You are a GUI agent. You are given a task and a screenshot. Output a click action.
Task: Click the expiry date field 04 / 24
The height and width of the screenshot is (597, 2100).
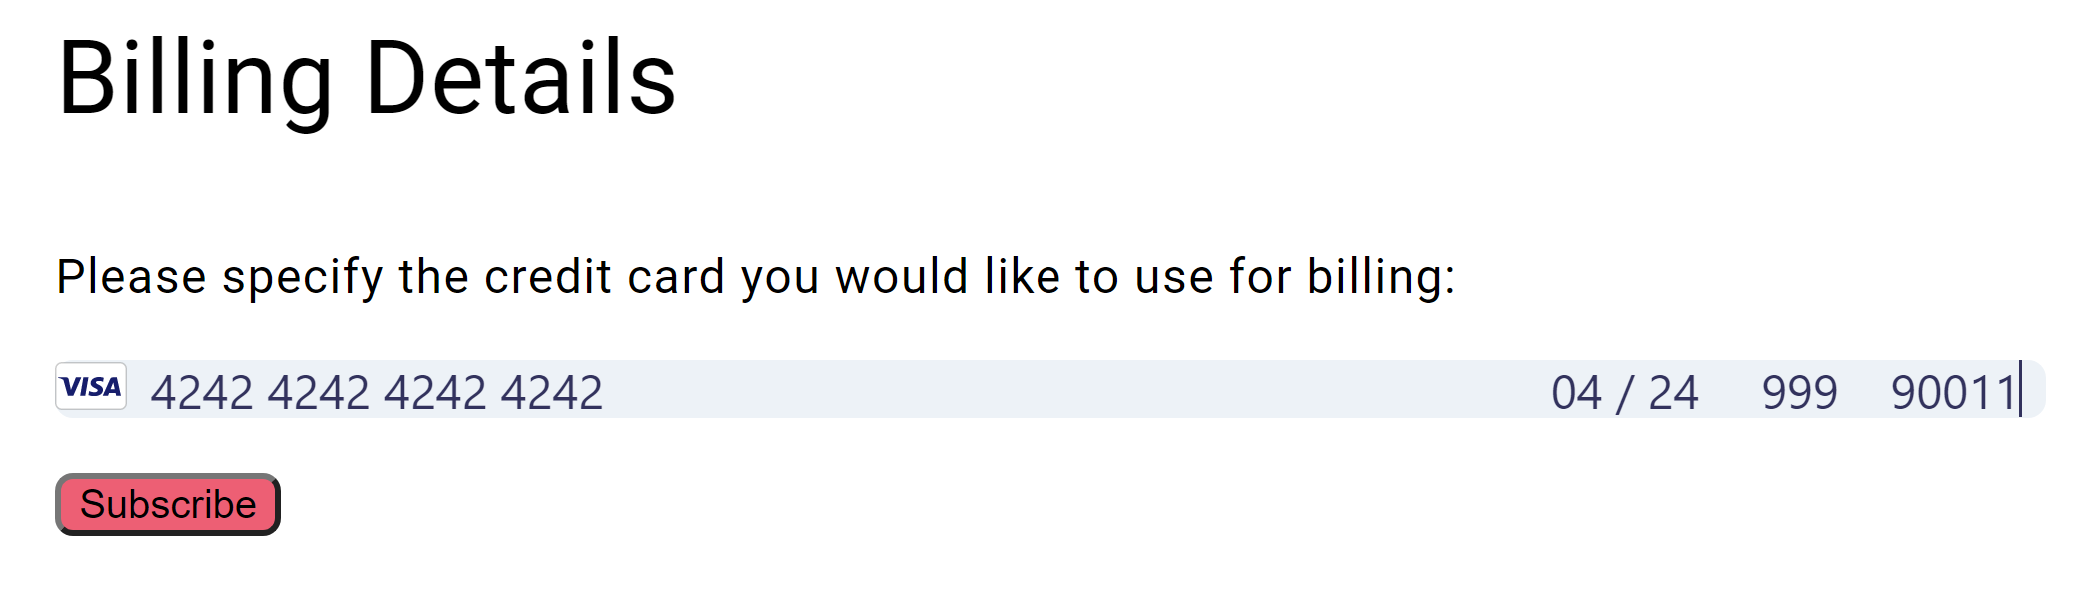pyautogui.click(x=1624, y=392)
